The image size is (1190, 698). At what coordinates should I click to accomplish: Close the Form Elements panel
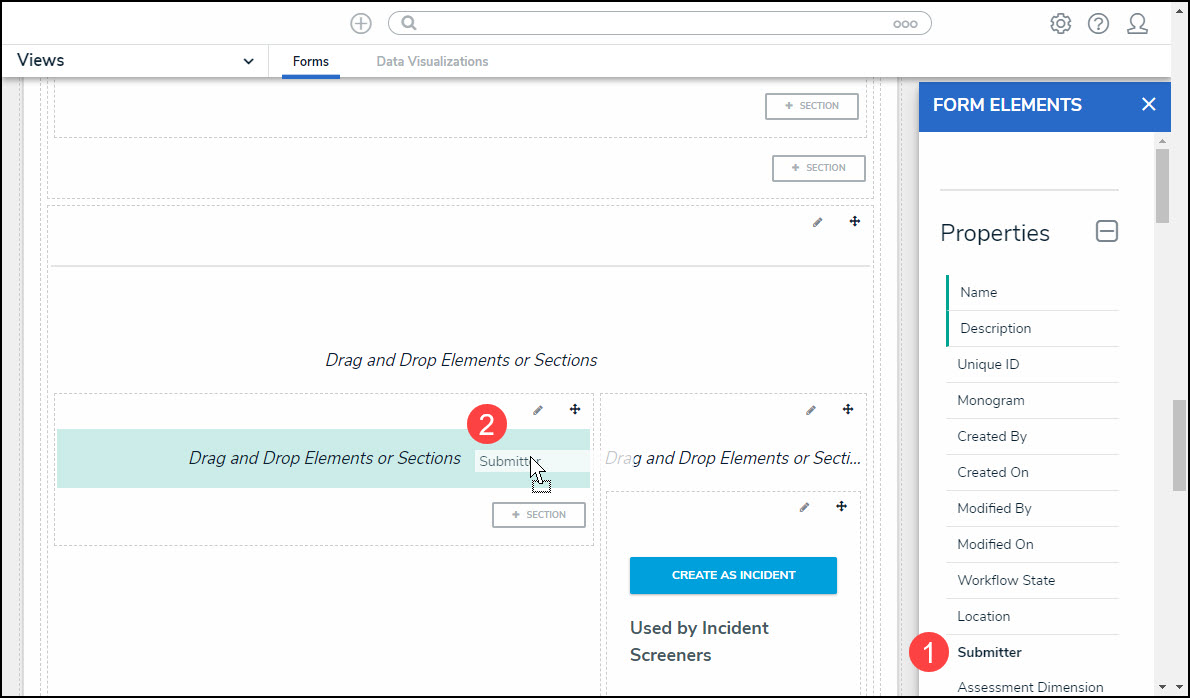(x=1148, y=105)
